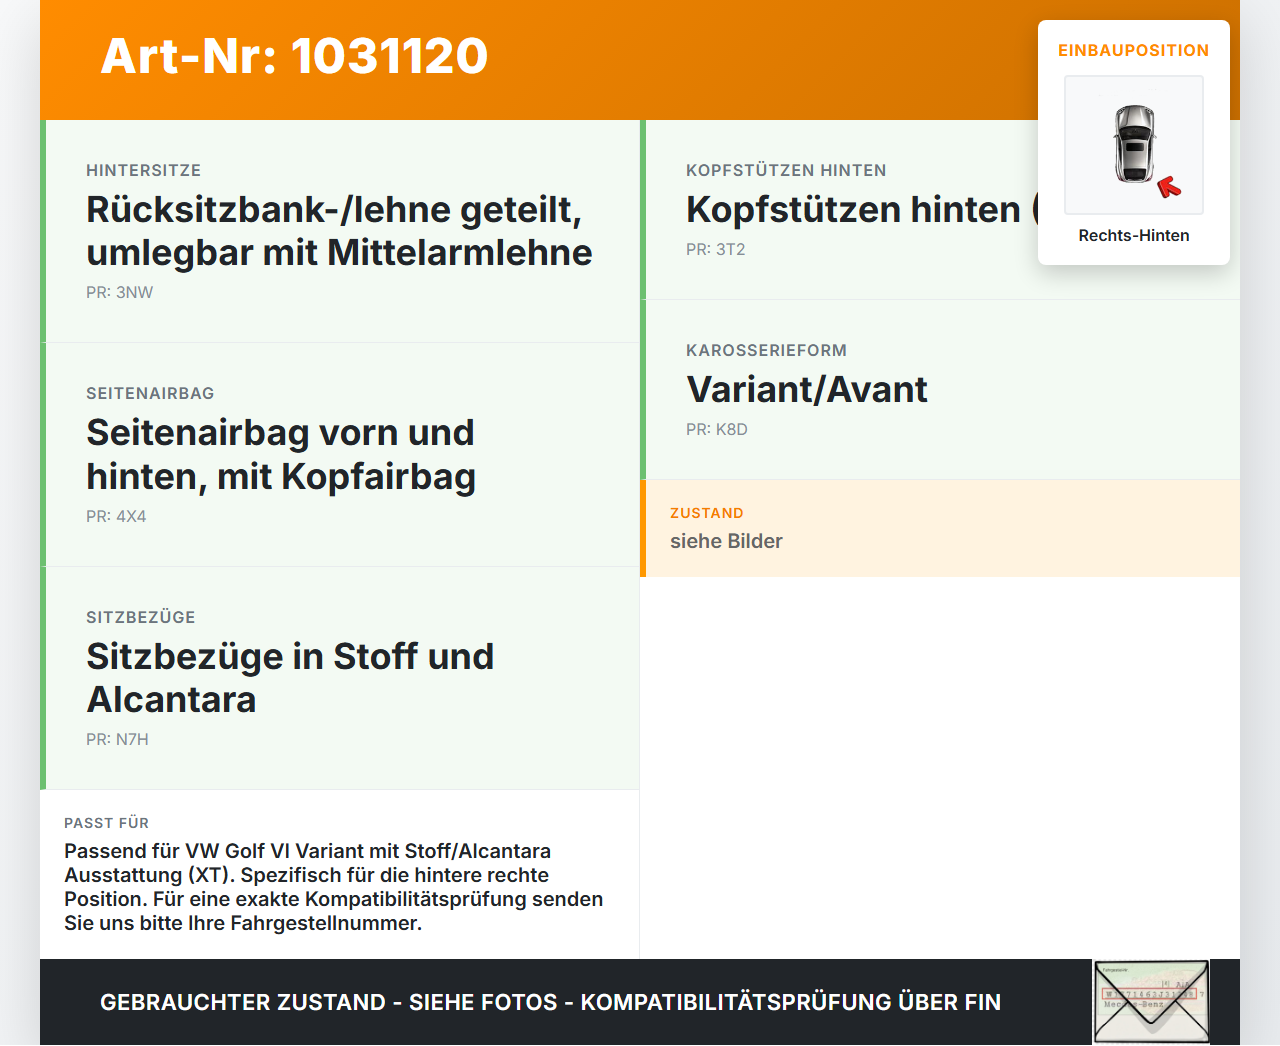
Task: Click the GEBRAUCHTER ZUSTAND footer text
Action: (x=550, y=1002)
